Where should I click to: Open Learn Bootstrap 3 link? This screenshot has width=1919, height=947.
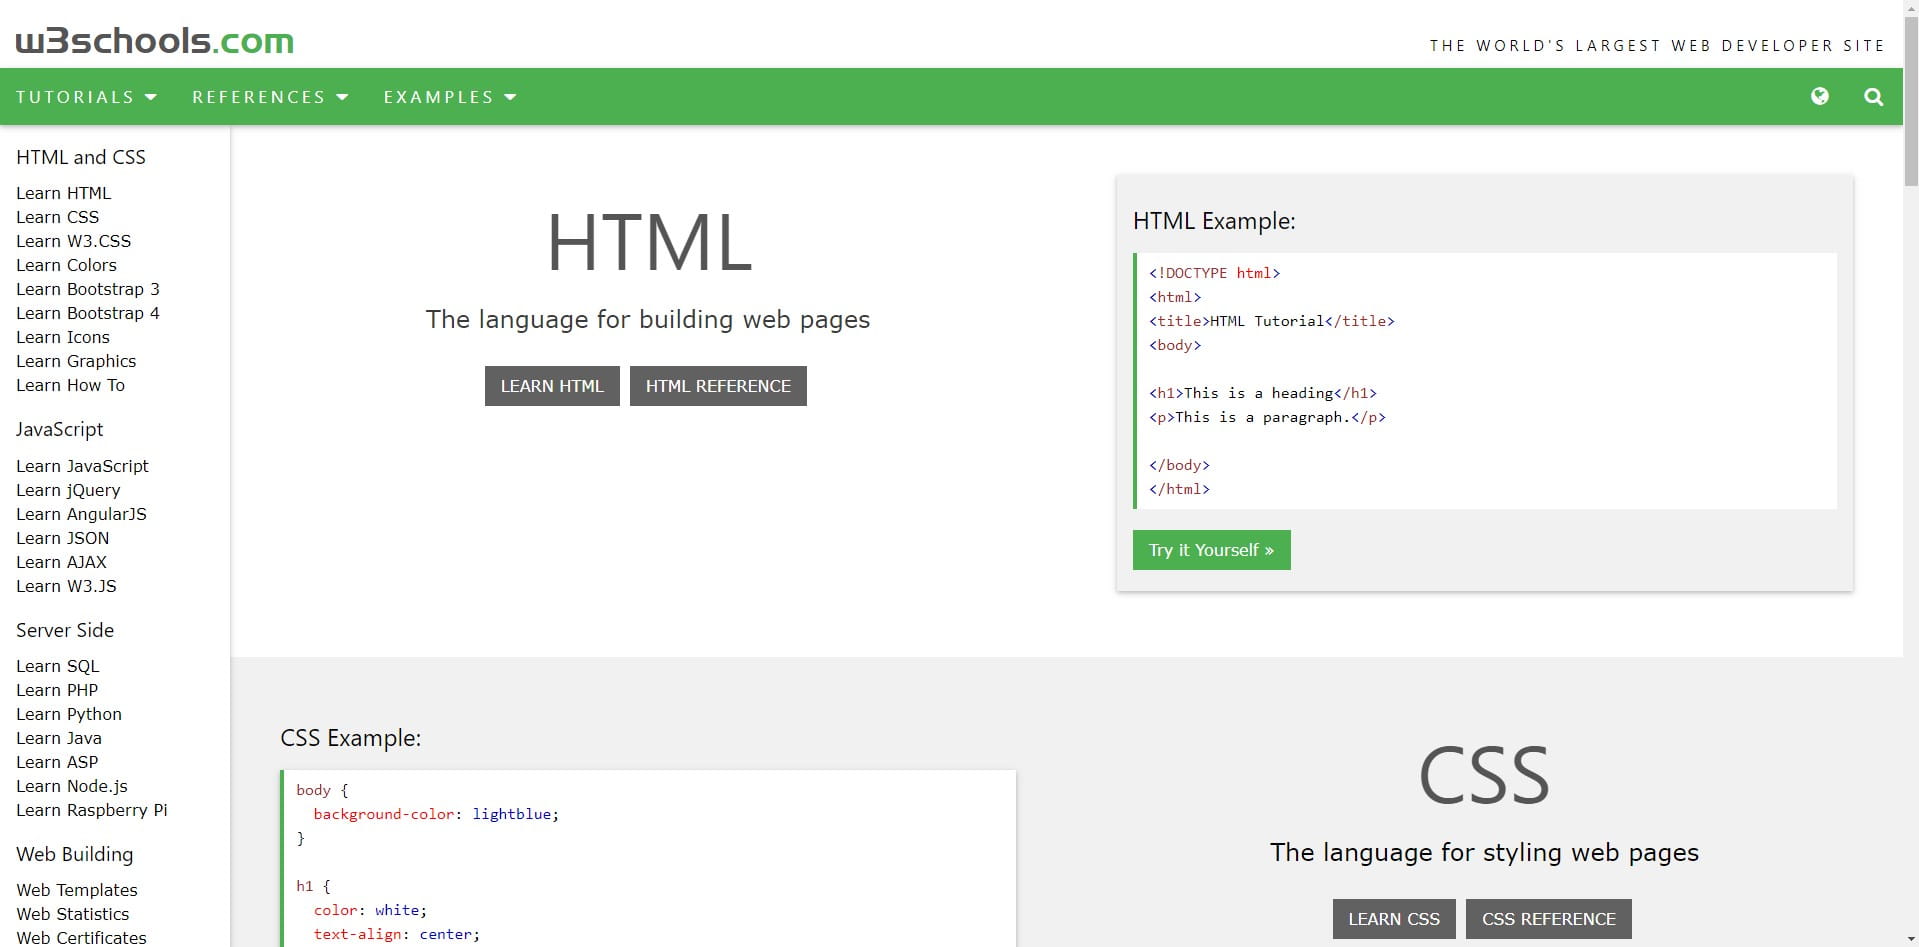click(88, 289)
